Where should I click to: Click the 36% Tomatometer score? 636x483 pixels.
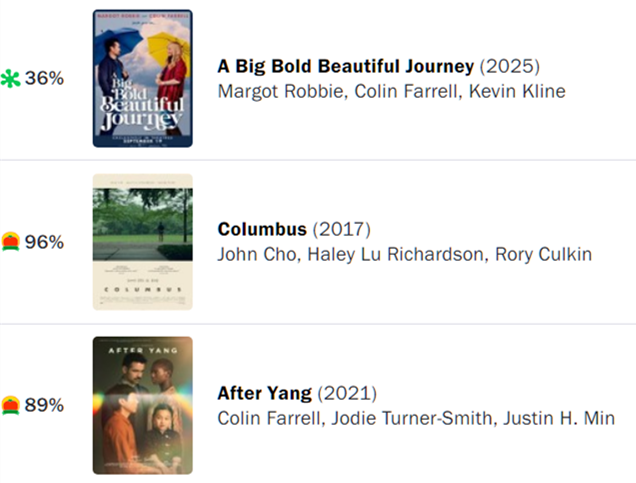[x=45, y=79]
